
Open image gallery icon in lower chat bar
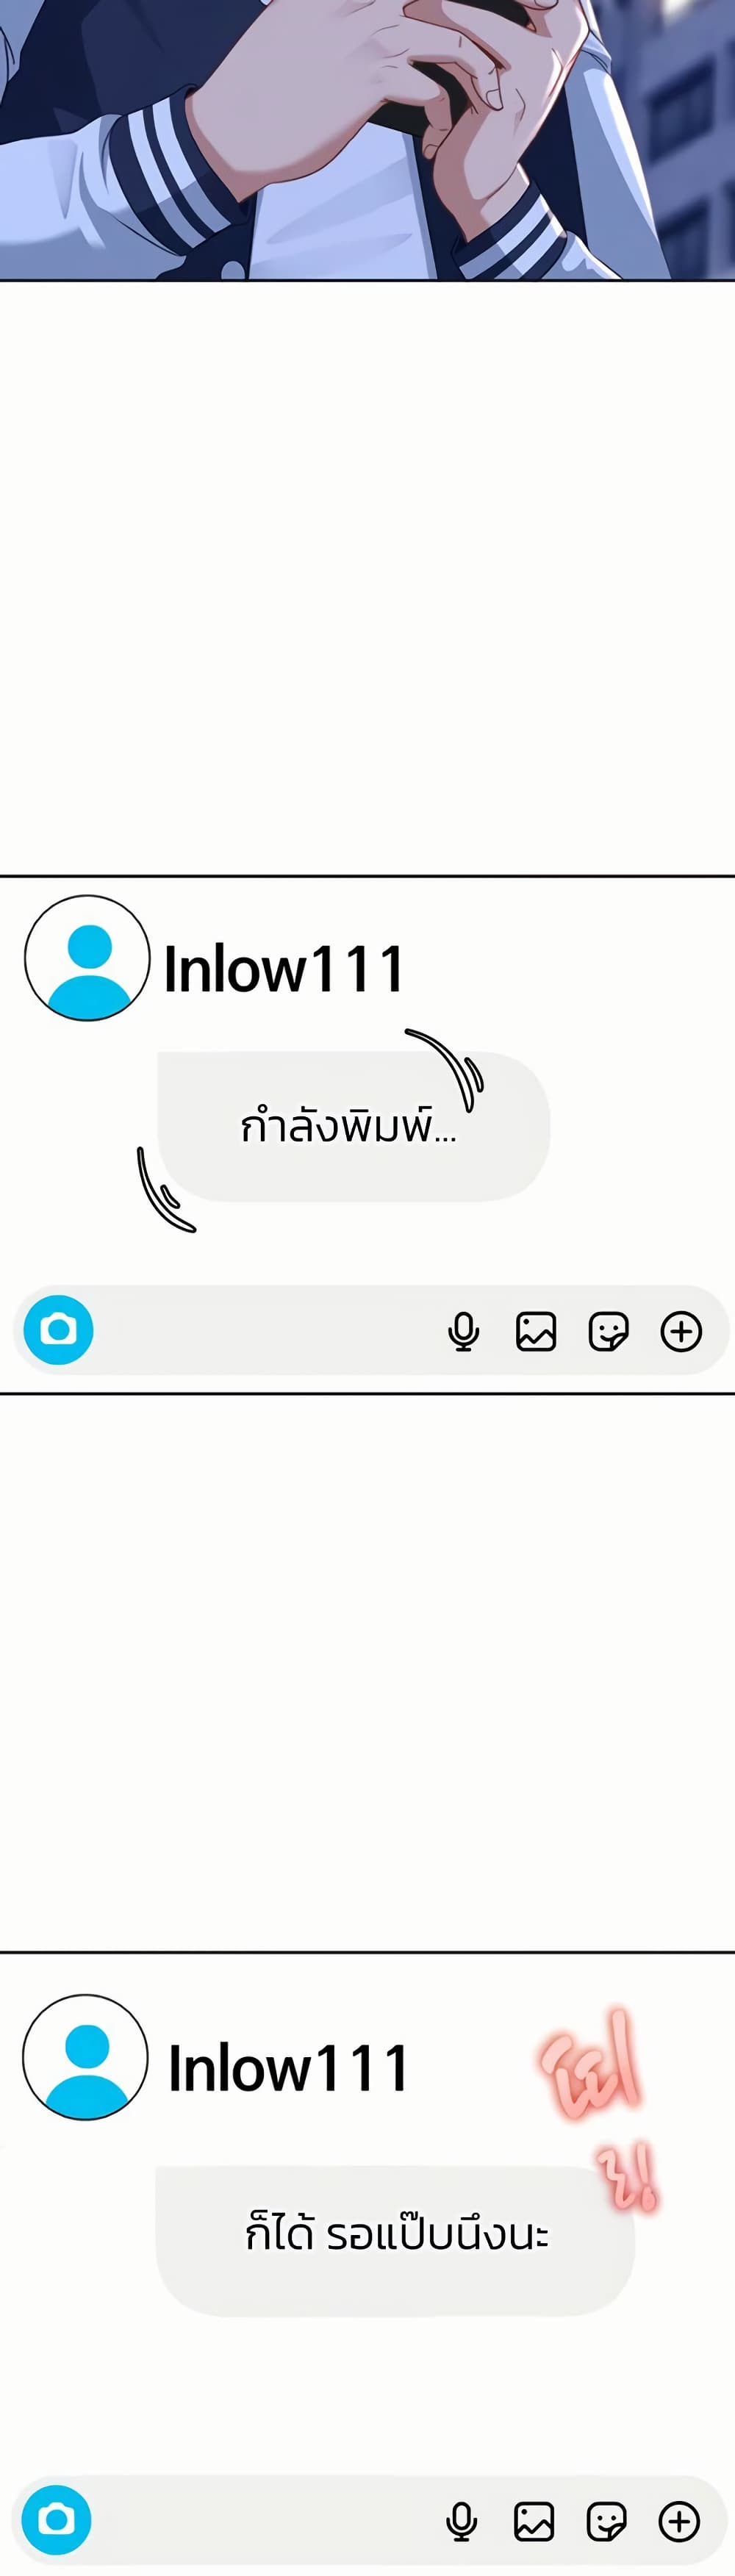(x=534, y=2522)
